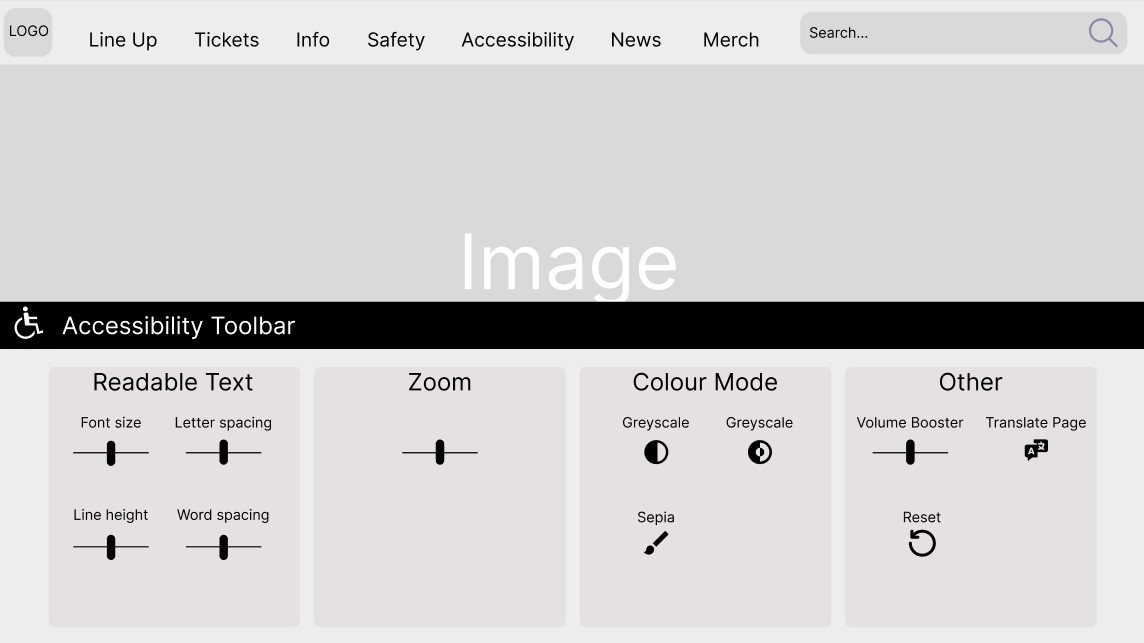Click the search magnifier icon

coord(1102,33)
